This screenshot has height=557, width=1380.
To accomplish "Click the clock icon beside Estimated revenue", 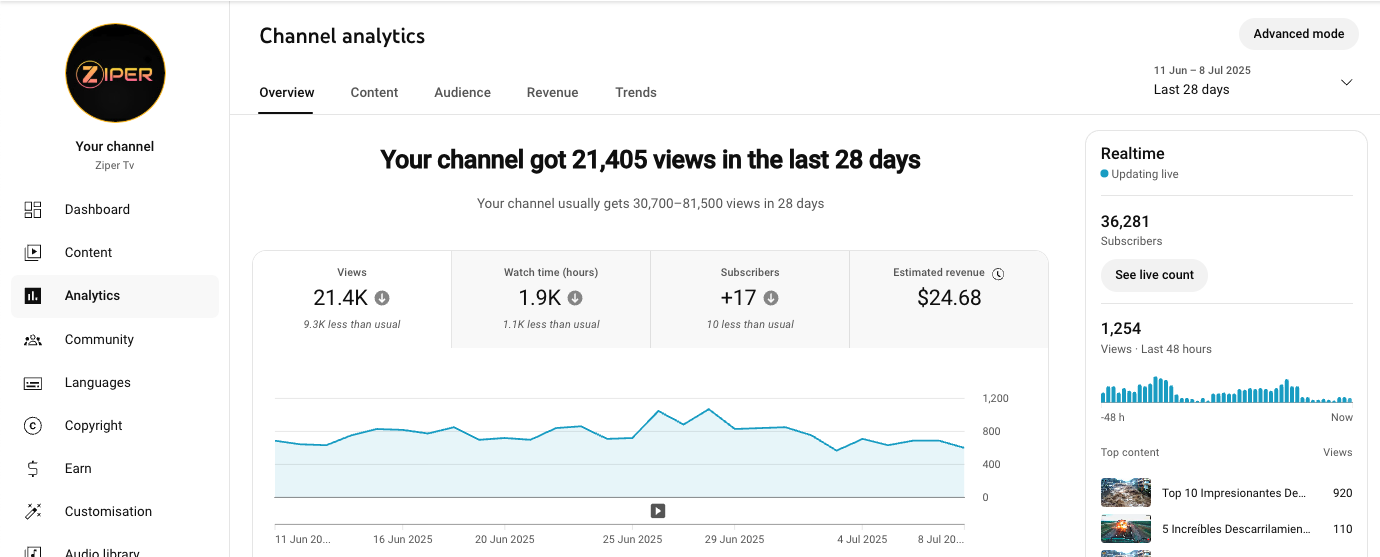I will click(998, 273).
